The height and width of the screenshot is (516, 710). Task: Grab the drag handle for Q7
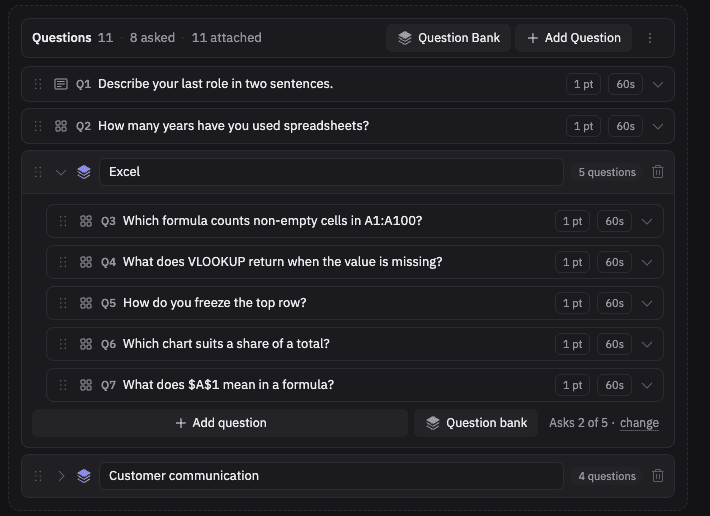[x=63, y=385]
